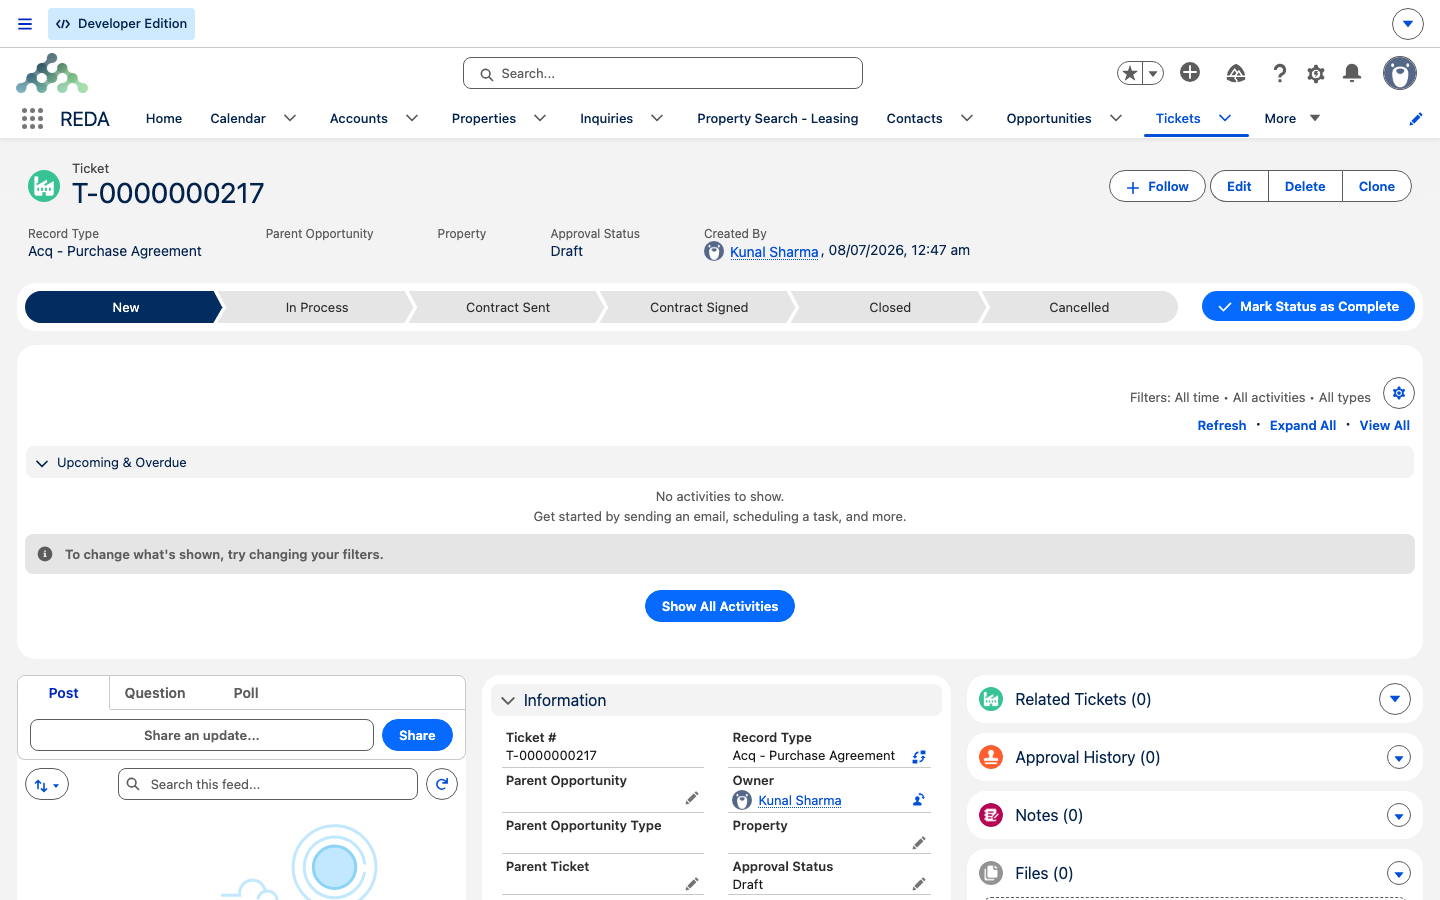The width and height of the screenshot is (1440, 900).
Task: Switch to the Question tab
Action: [x=155, y=693]
